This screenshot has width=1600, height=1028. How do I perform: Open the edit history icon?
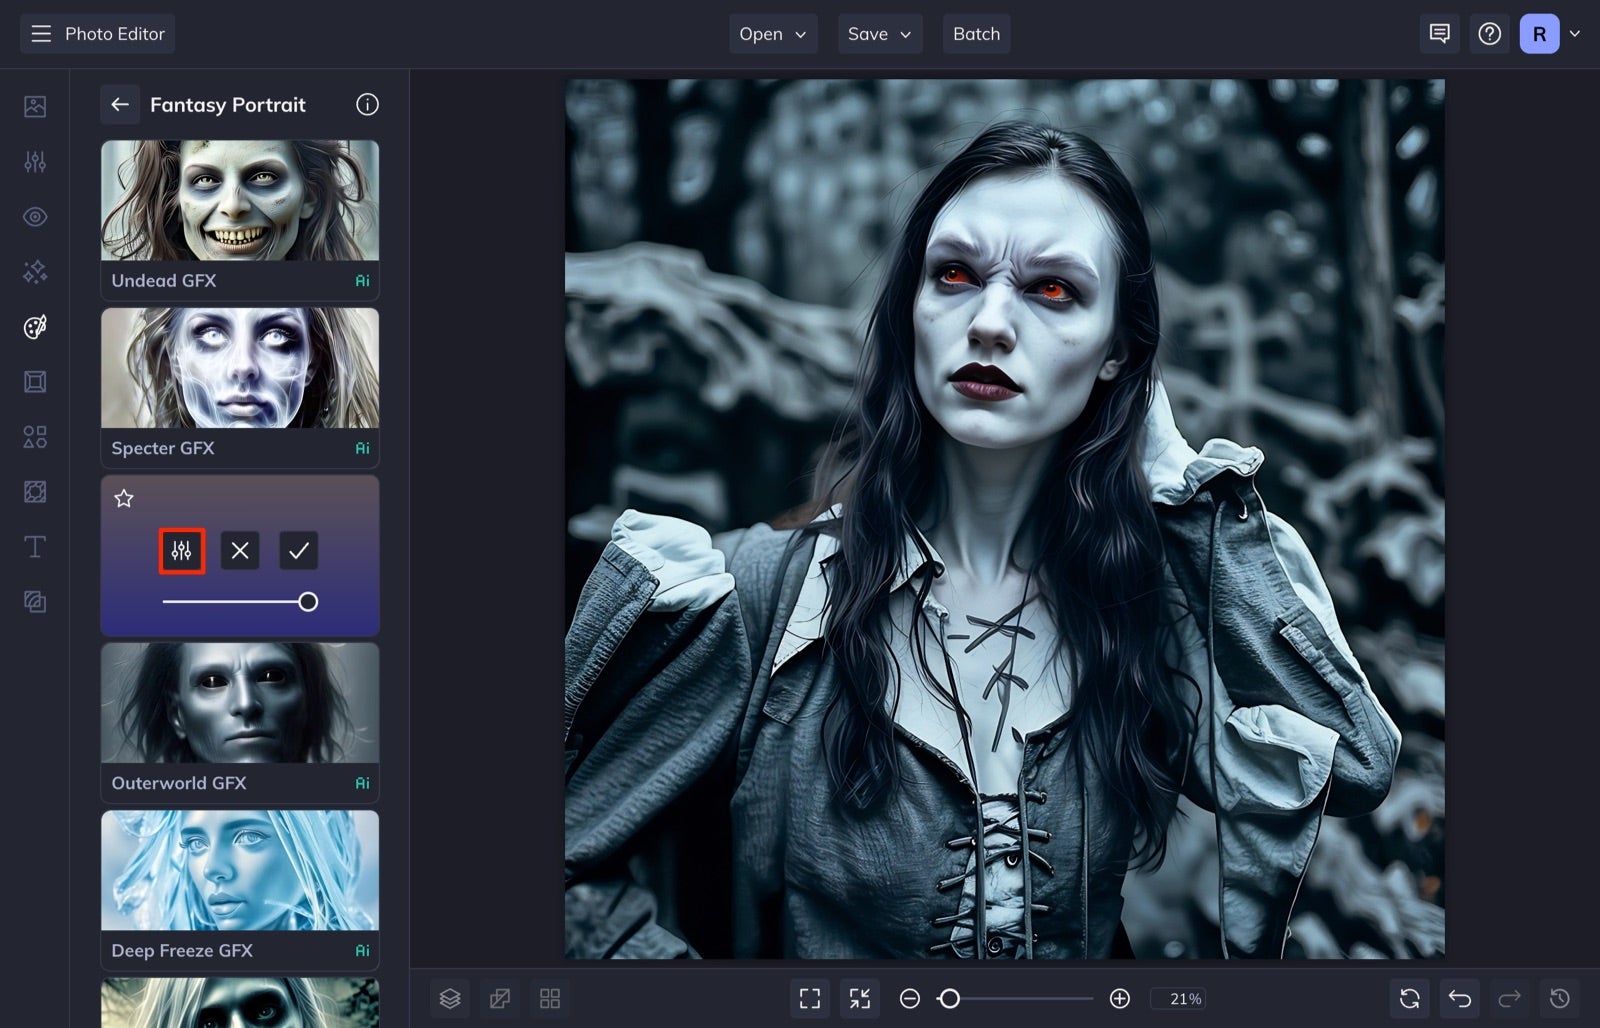(1558, 998)
